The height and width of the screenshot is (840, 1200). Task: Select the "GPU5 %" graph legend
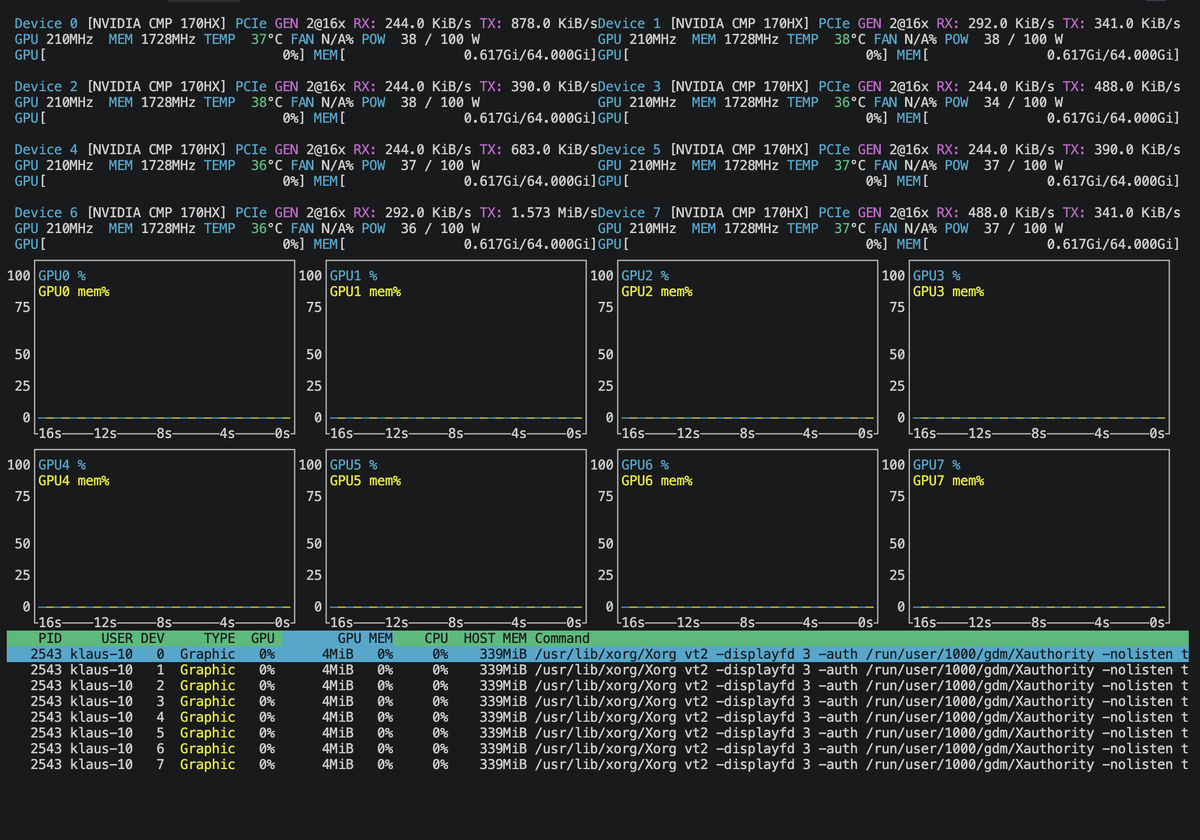pos(353,465)
